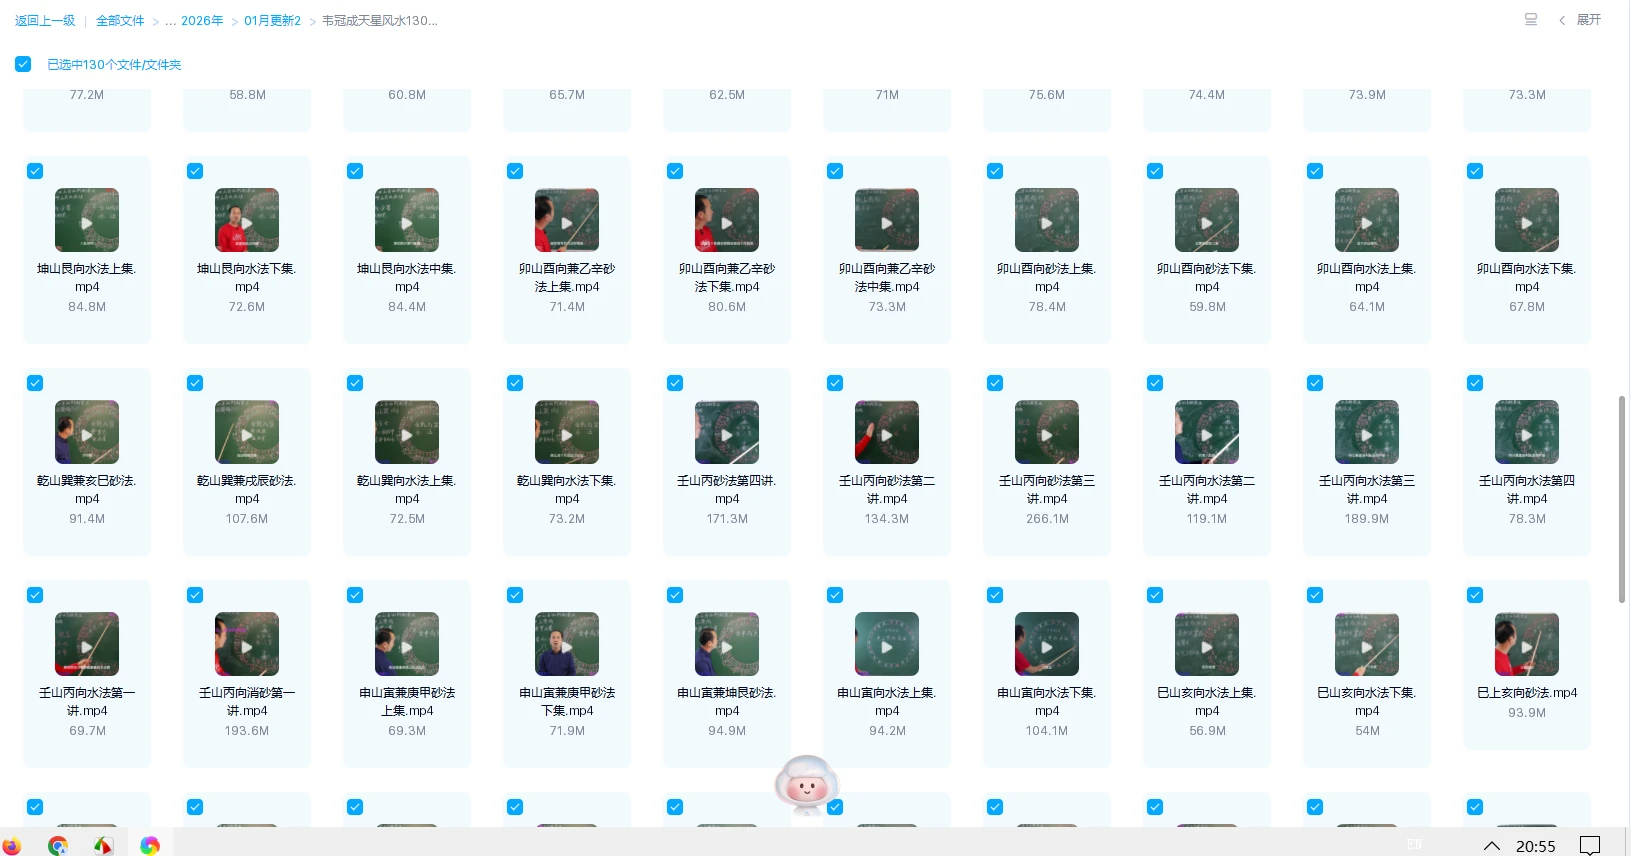Play the 坤山艮向水法上集.mp4 video thumbnail
This screenshot has width=1631, height=856.
[87, 220]
